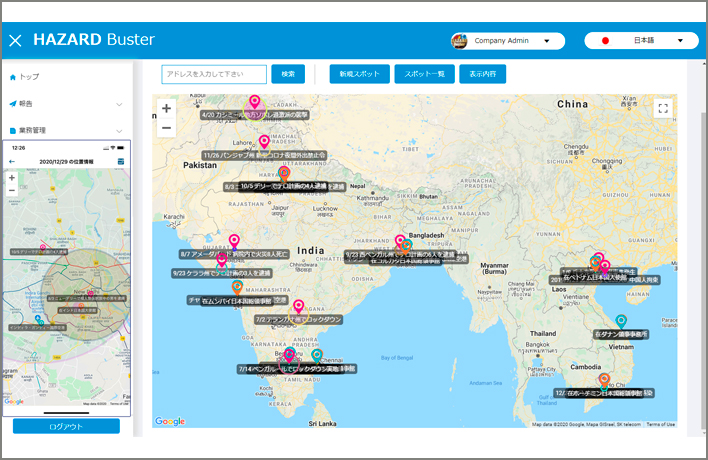
Task: Select the pink marker above 8/7 アーメダバード label
Action: [x=234, y=241]
